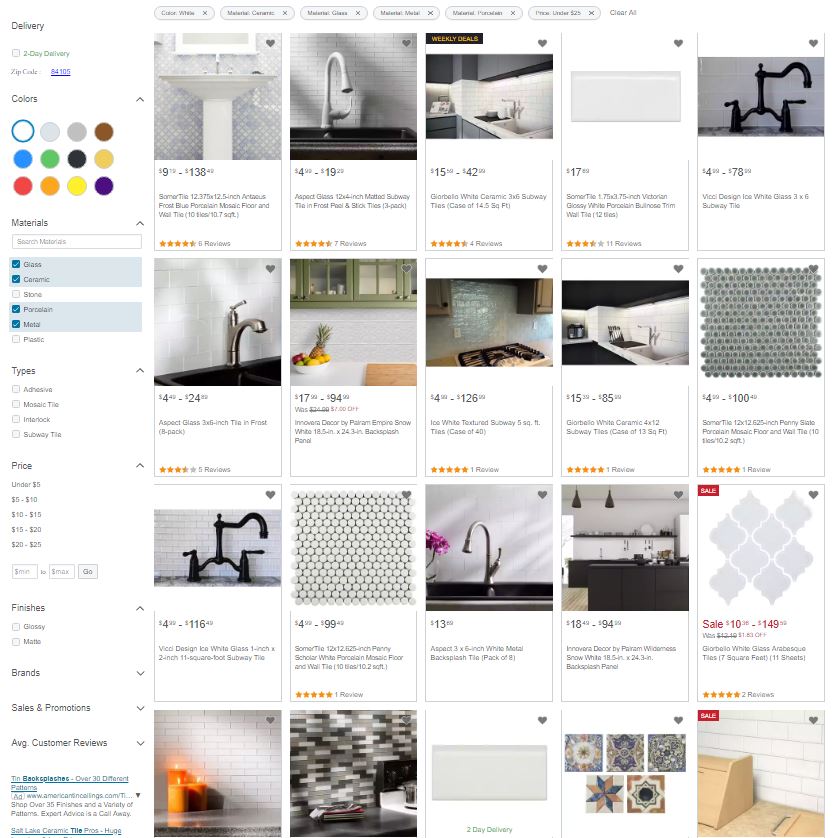Click the Search Materials input field

pos(77,242)
